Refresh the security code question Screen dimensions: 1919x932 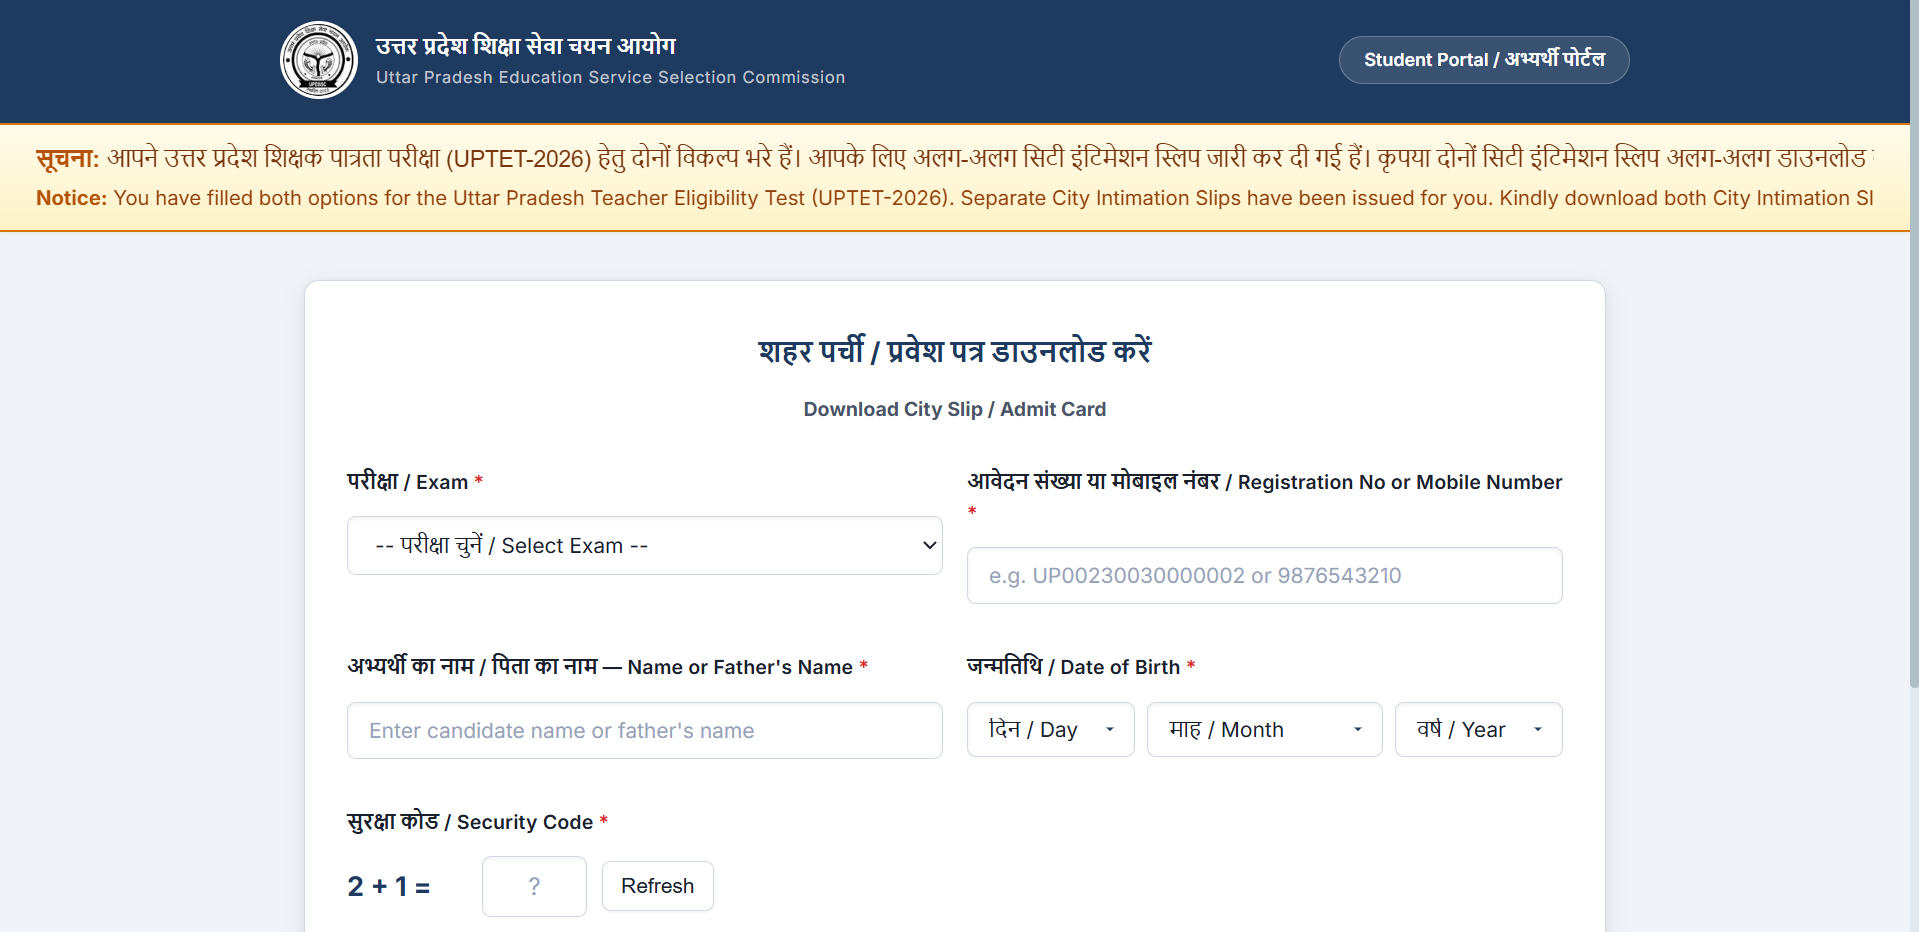(657, 886)
